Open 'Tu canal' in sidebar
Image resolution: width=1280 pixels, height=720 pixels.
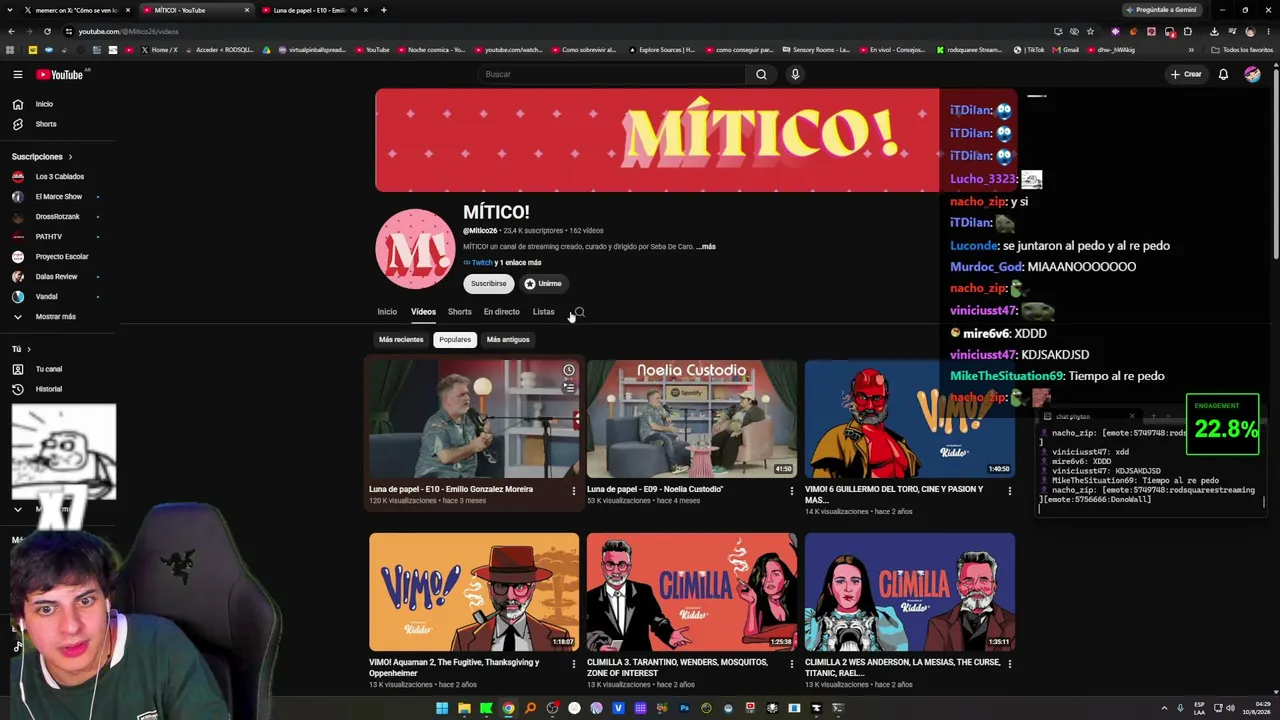[48, 369]
